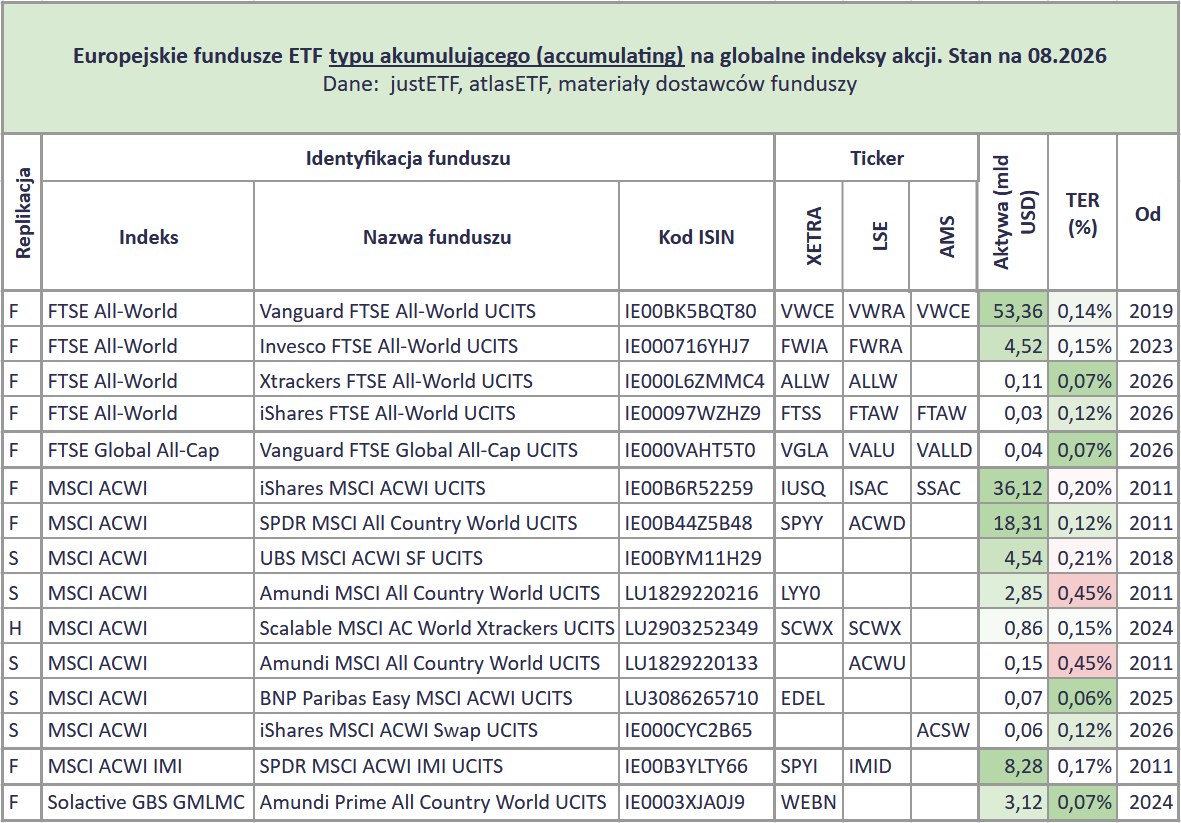Click ISIN IE000L6ZMMC4
The height and width of the screenshot is (823, 1181).
[x=696, y=380]
